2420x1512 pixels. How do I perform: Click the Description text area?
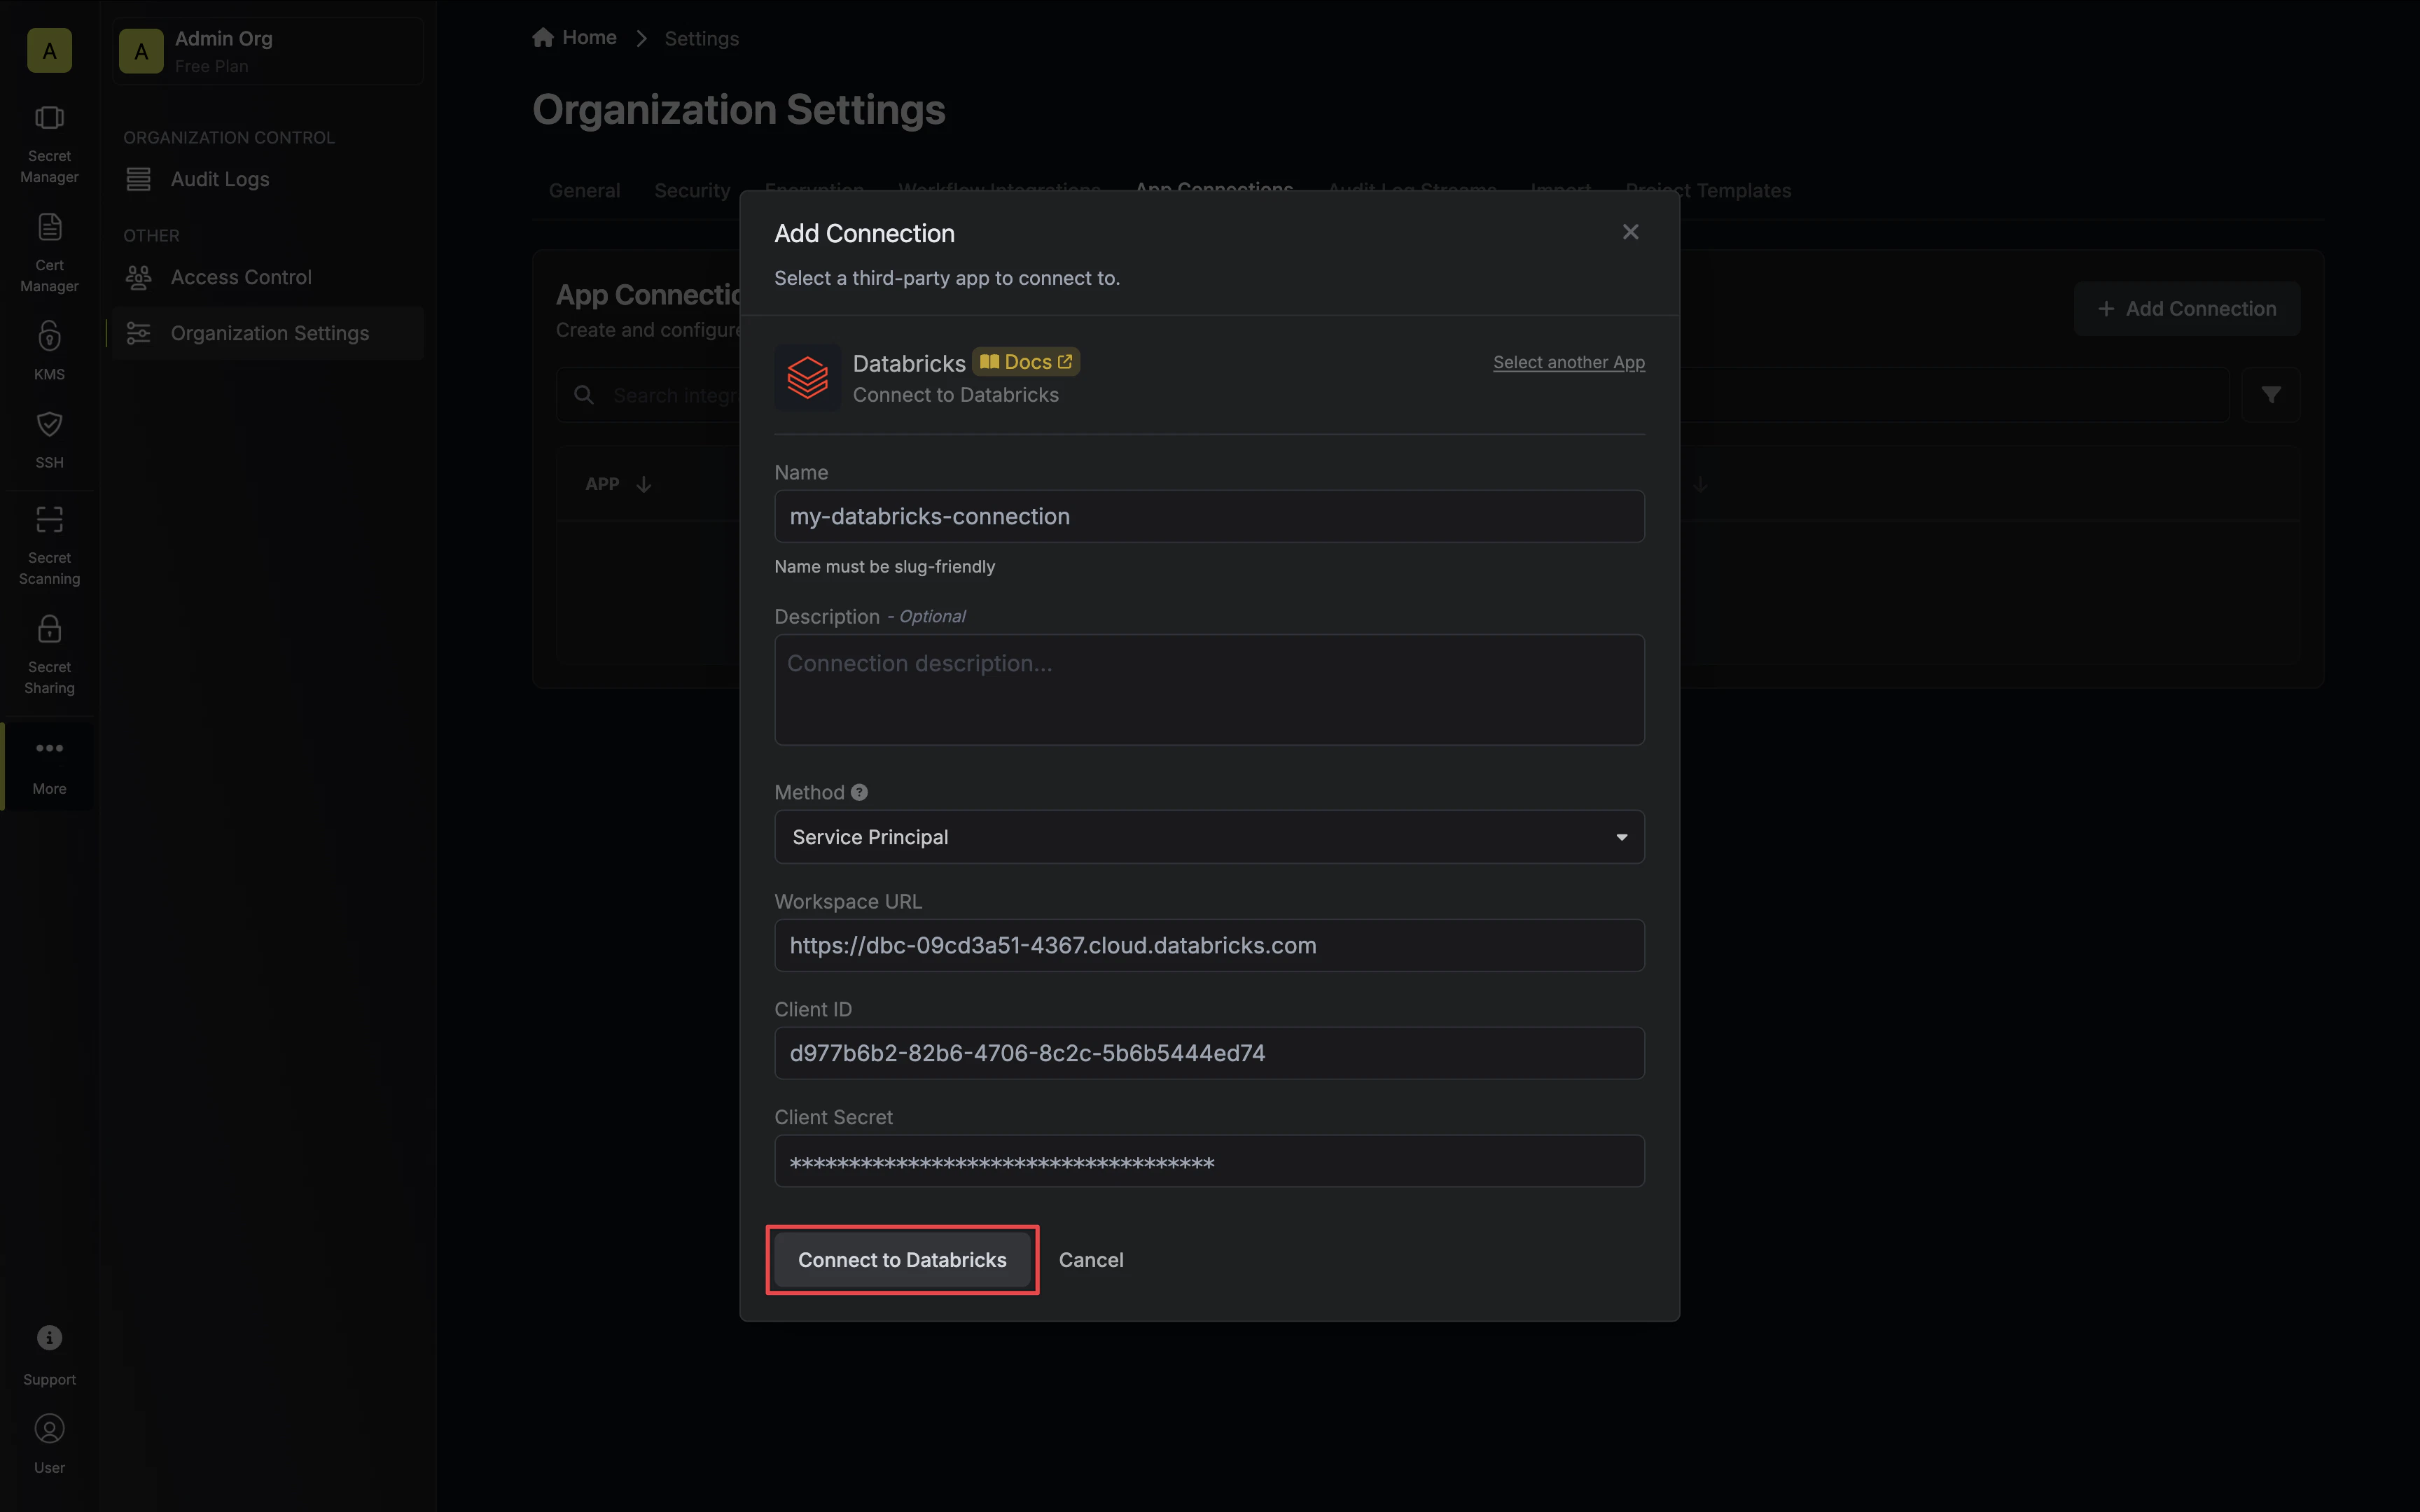(x=1209, y=690)
